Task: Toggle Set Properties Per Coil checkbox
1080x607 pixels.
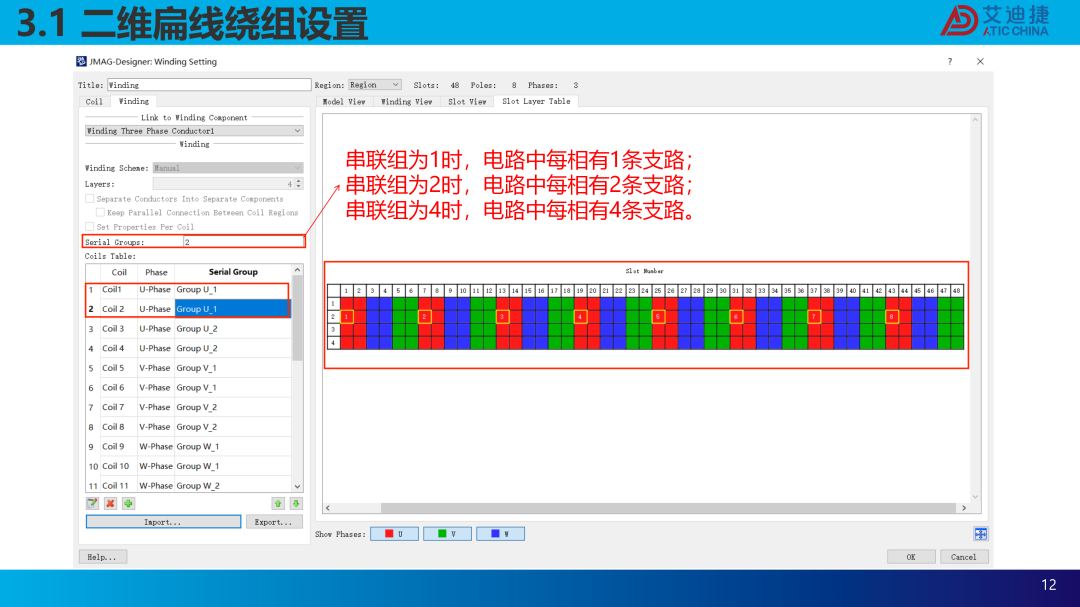Action: pyautogui.click(x=90, y=227)
